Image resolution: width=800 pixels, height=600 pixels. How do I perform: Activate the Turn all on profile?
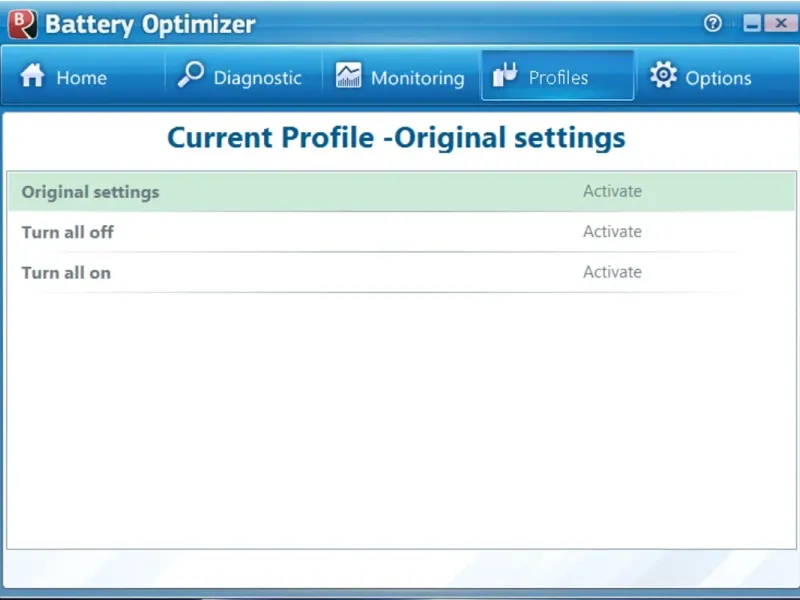(x=612, y=272)
